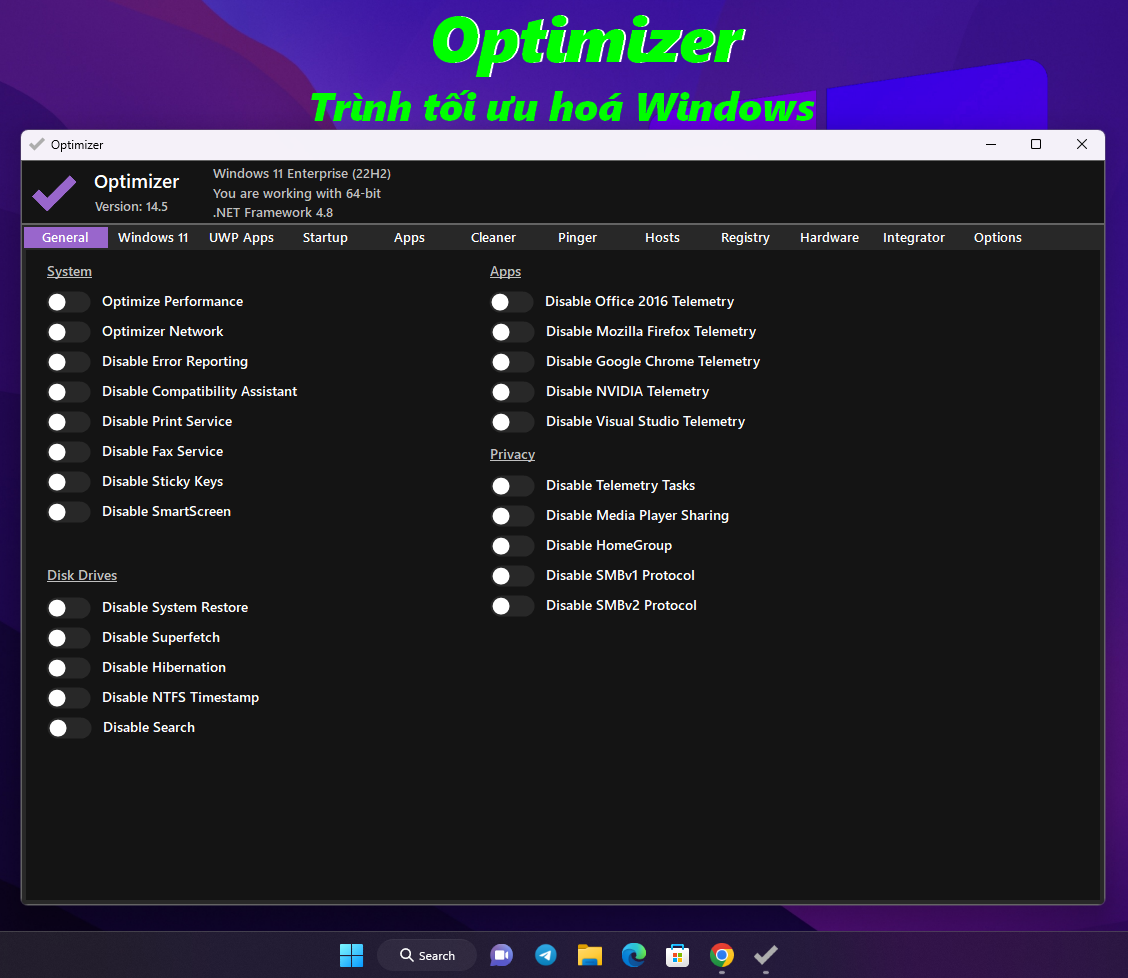
Task: Toggle Disable Media Player Sharing switch
Action: (512, 516)
